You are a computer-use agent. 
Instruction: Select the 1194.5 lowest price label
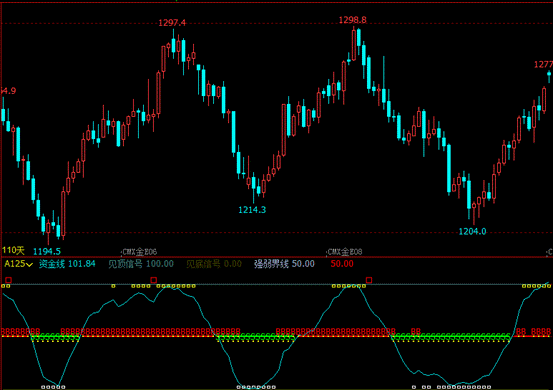[x=47, y=251]
